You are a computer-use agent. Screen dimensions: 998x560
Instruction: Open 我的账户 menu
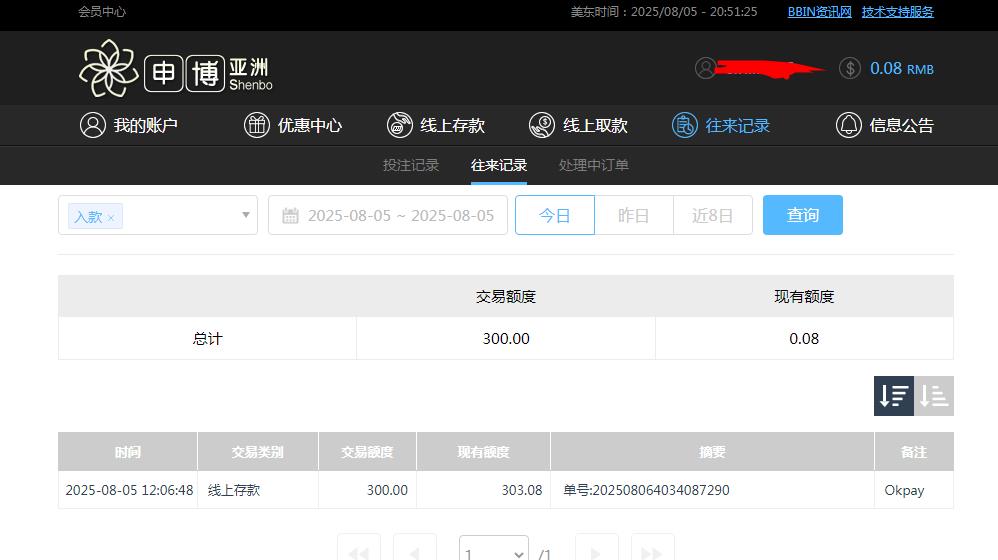129,125
